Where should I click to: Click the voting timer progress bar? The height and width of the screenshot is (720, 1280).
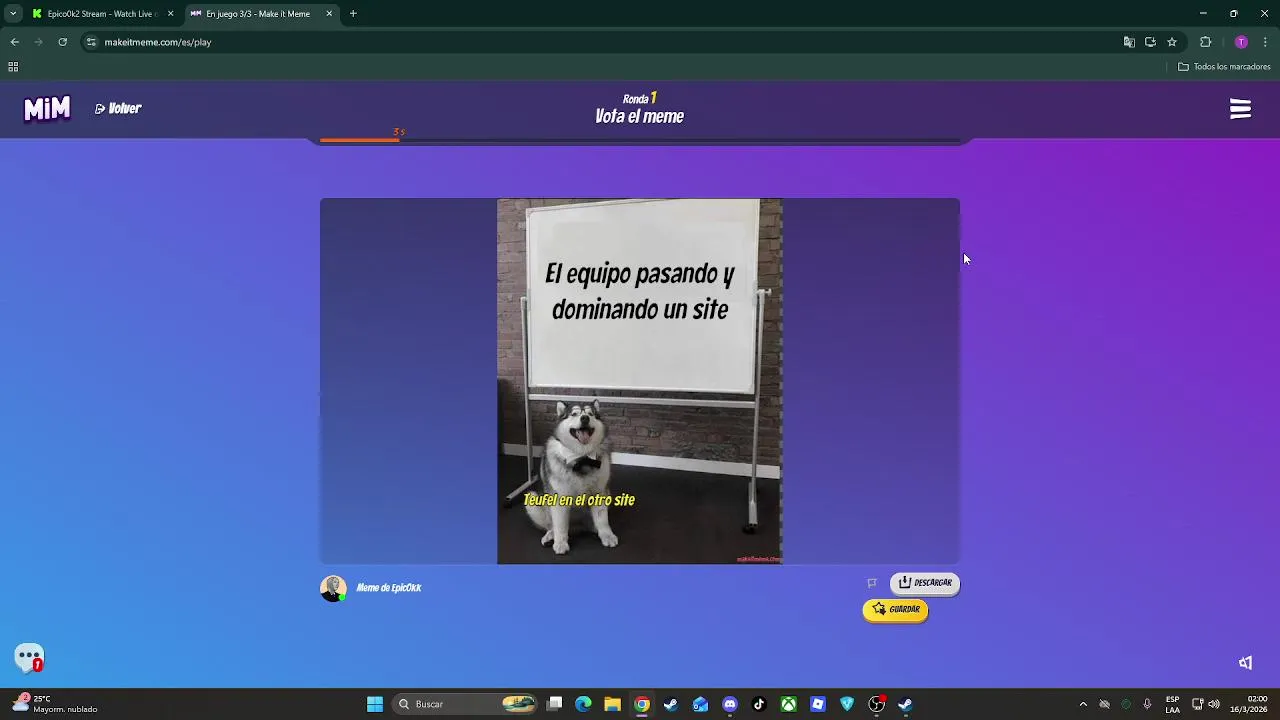click(640, 140)
